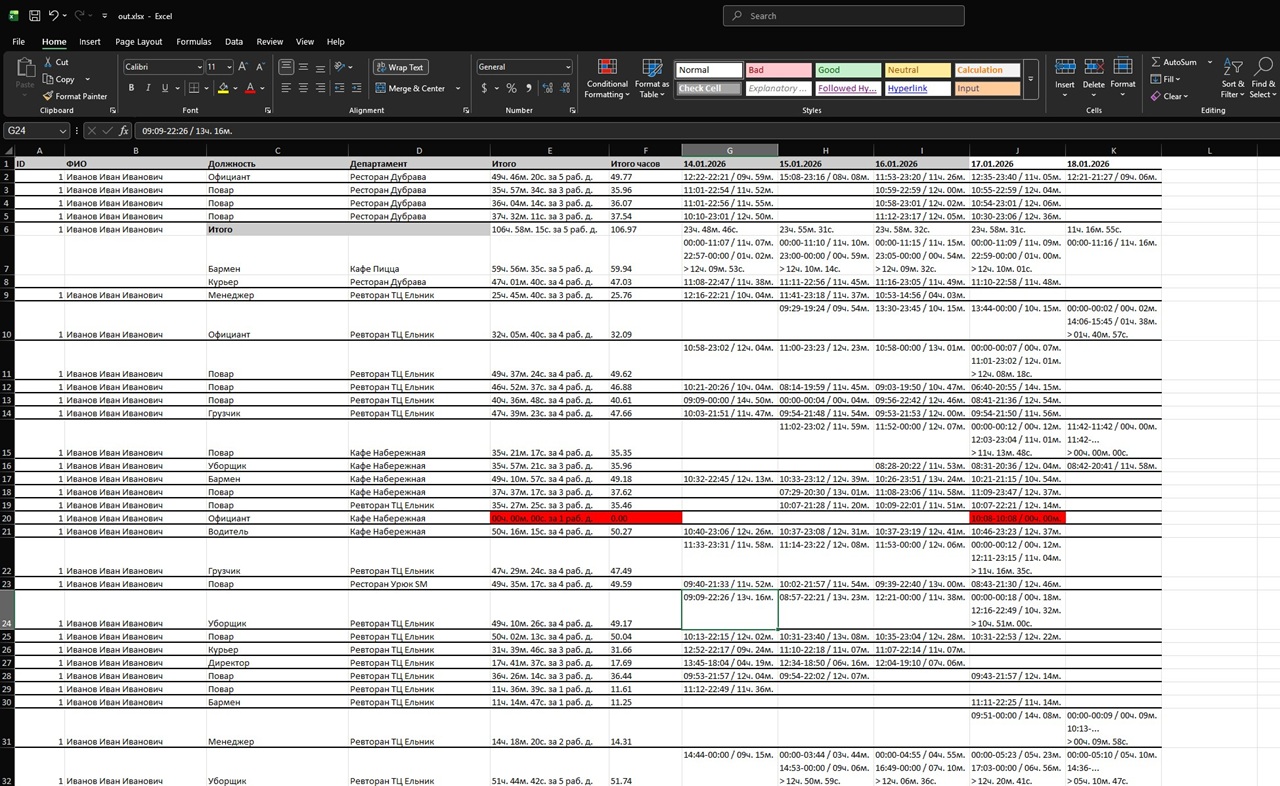Toggle Bold formatting
Screen dimensions: 1280x786
click(x=131, y=88)
